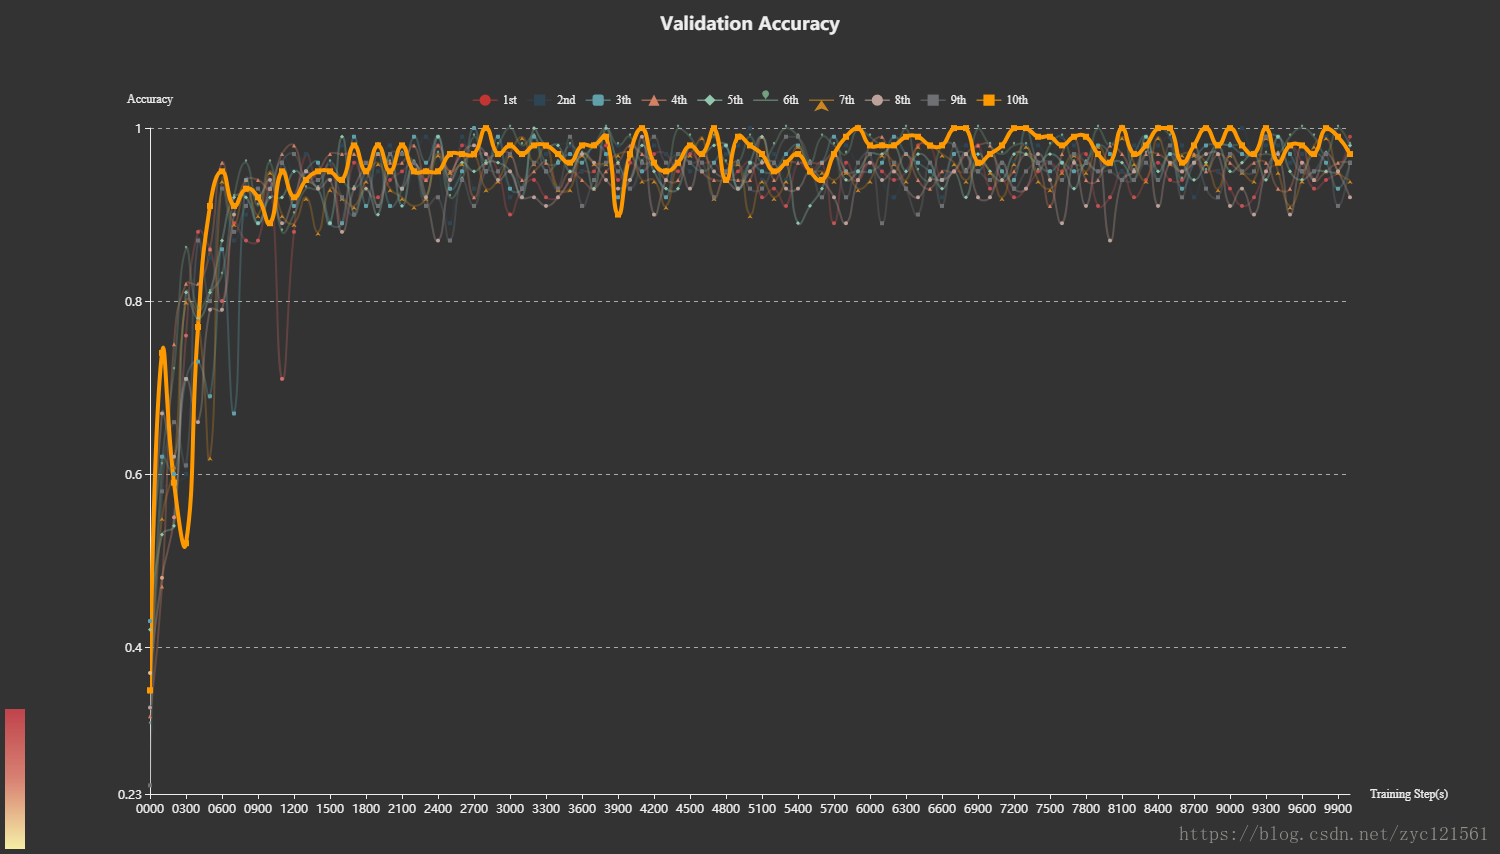The image size is (1500, 854).
Task: Click x-axis tick label 5700
Action: [x=834, y=809]
